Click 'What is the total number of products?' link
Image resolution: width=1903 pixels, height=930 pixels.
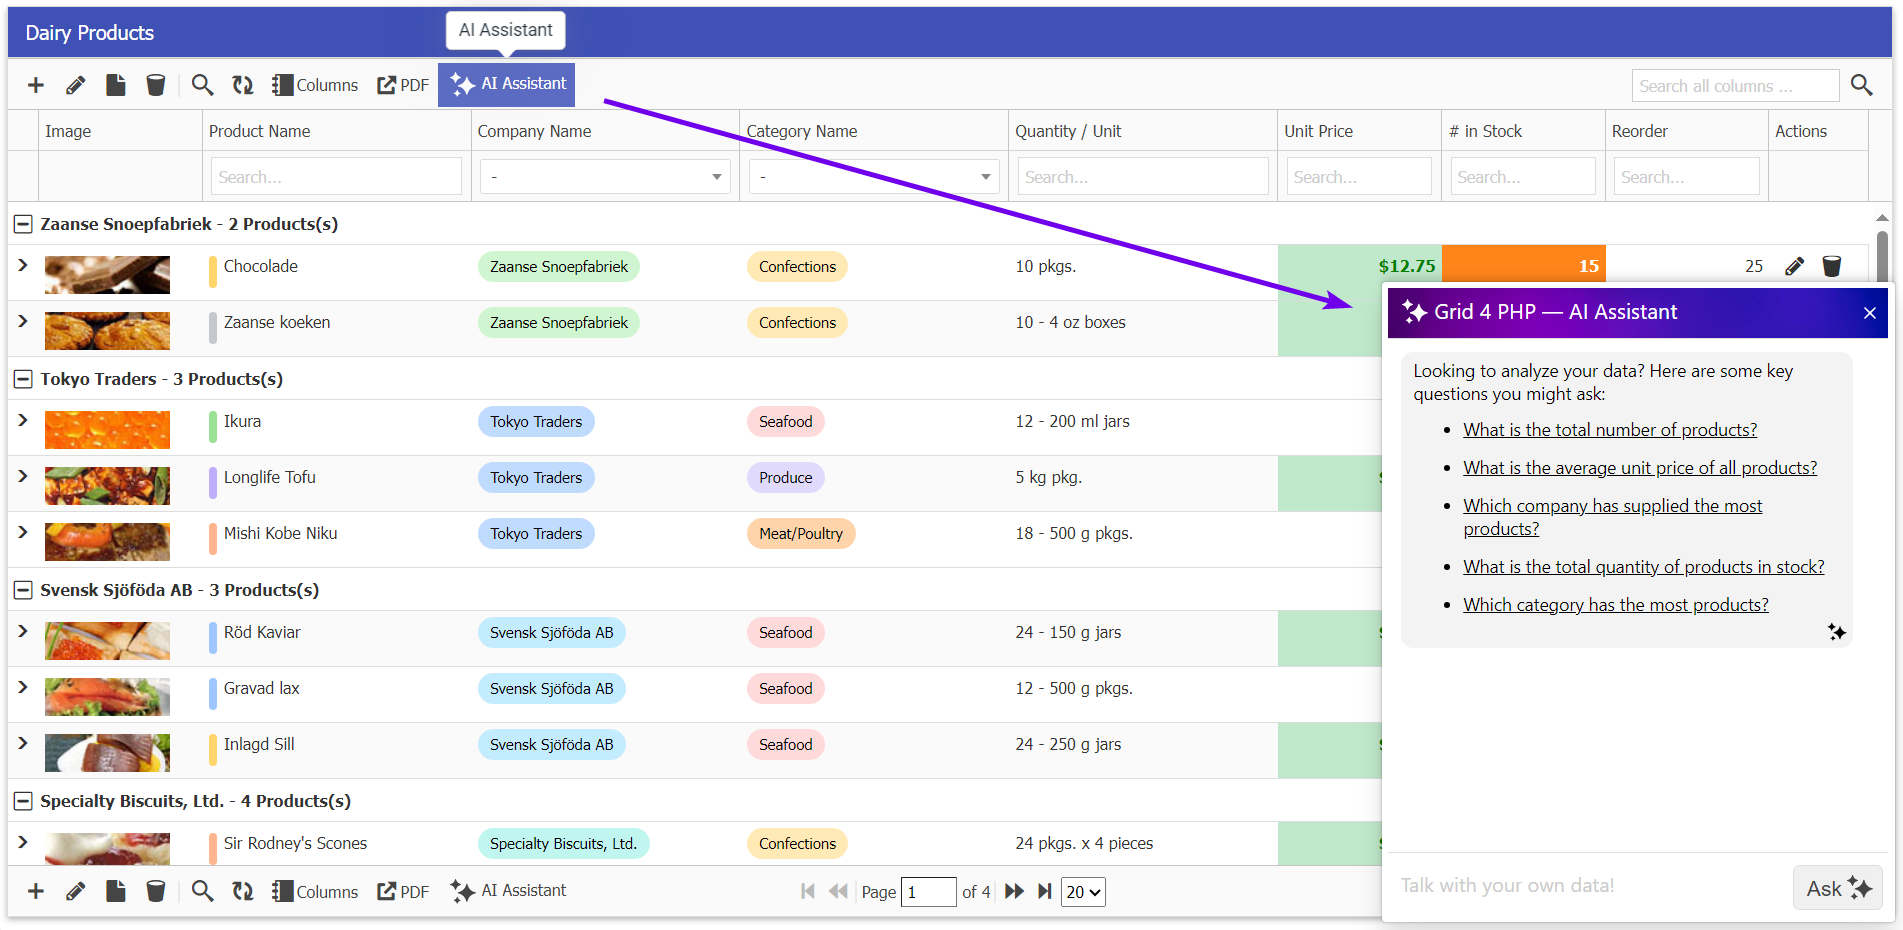tap(1609, 430)
